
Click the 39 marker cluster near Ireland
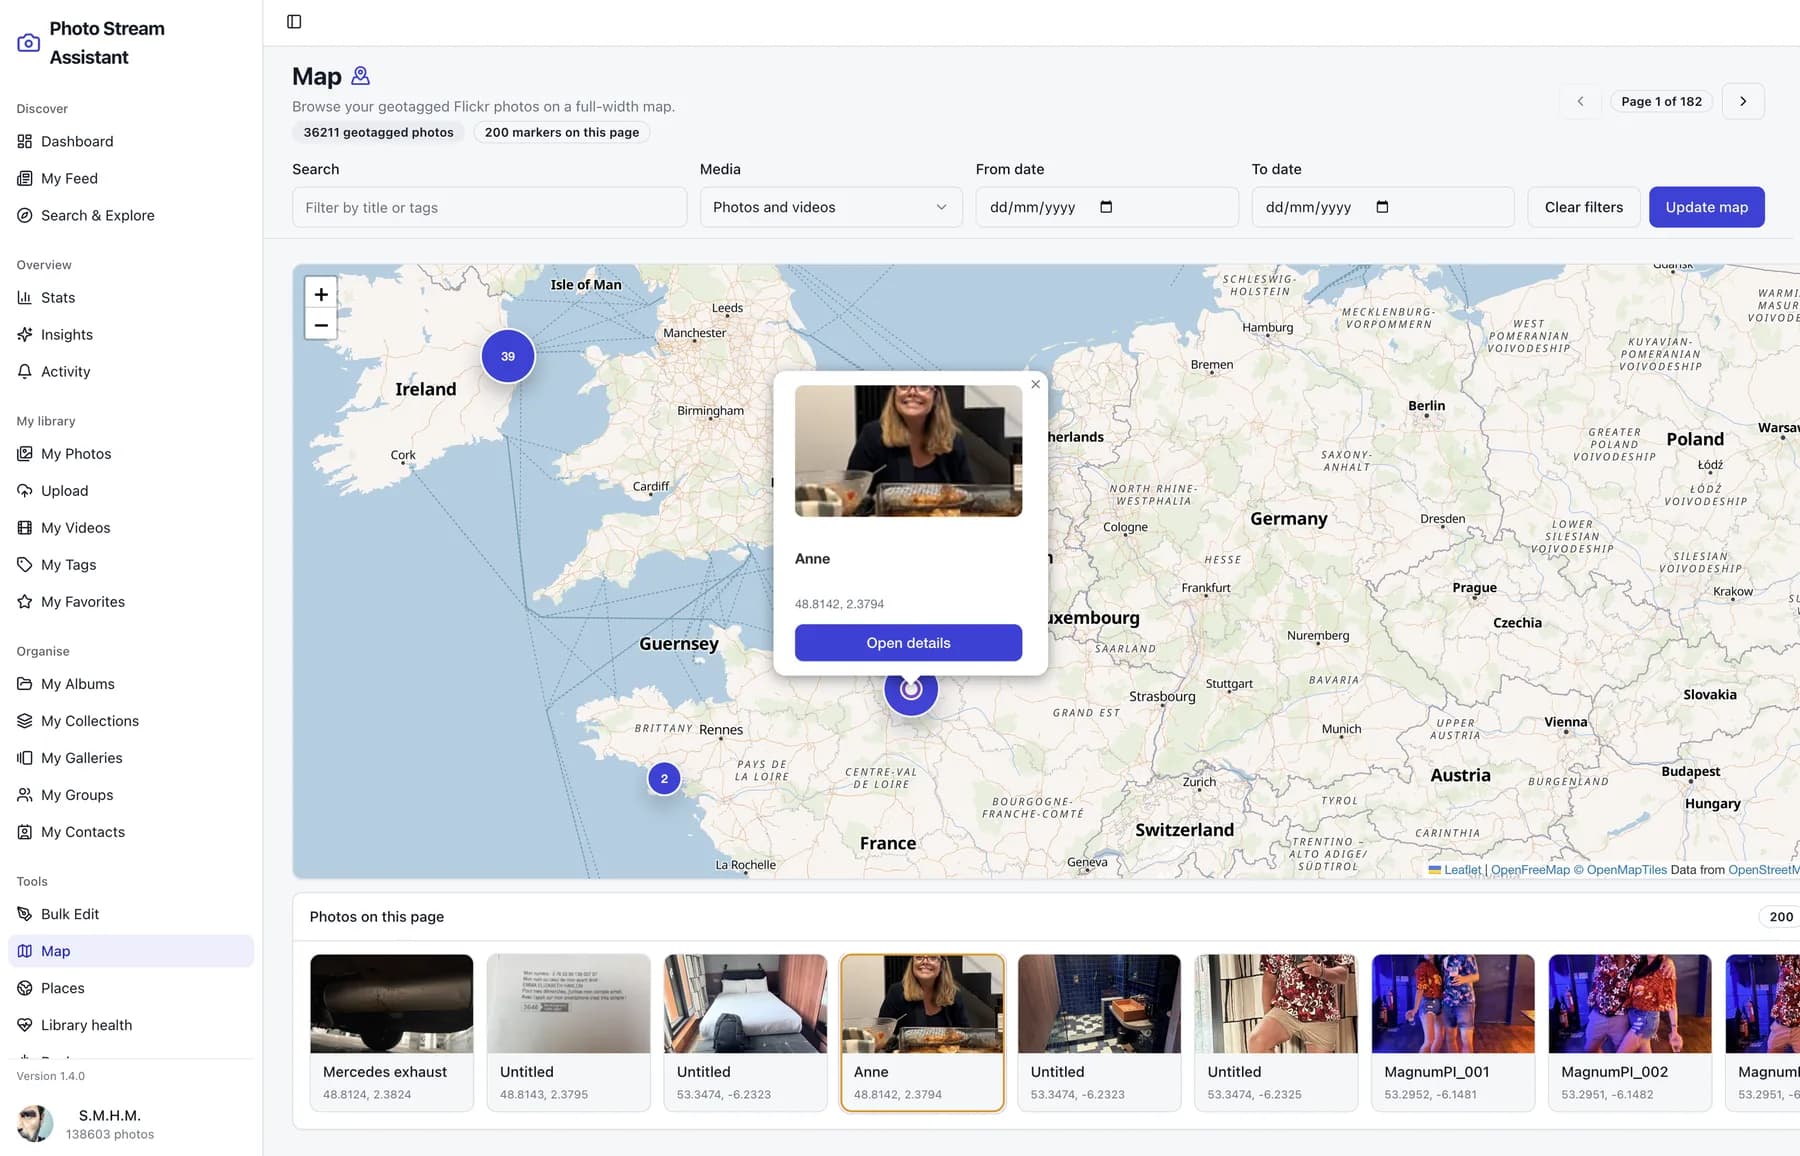click(508, 356)
